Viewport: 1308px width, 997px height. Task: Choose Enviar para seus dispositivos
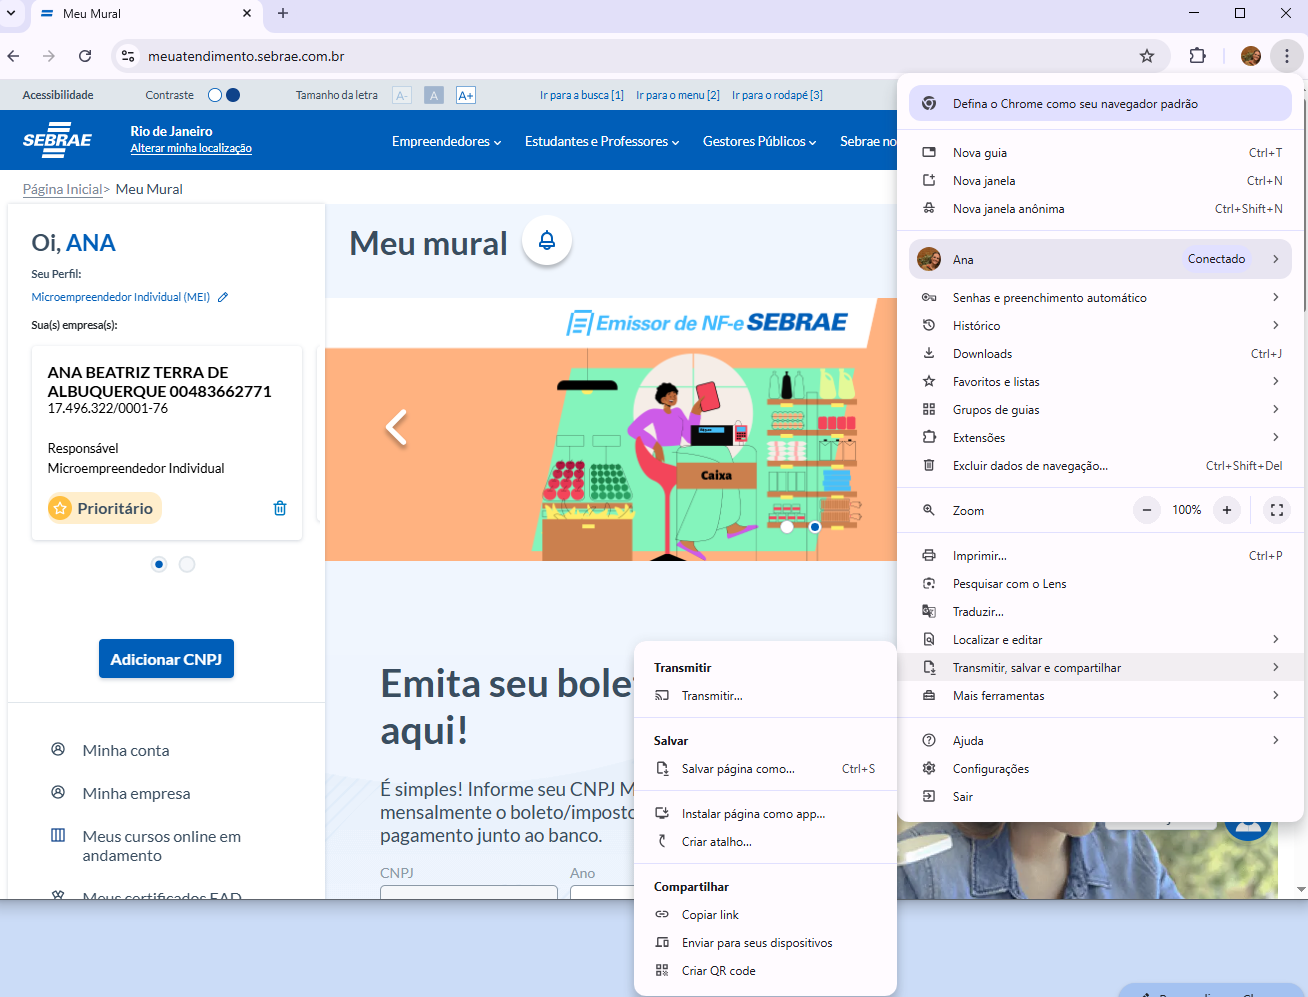[765, 942]
